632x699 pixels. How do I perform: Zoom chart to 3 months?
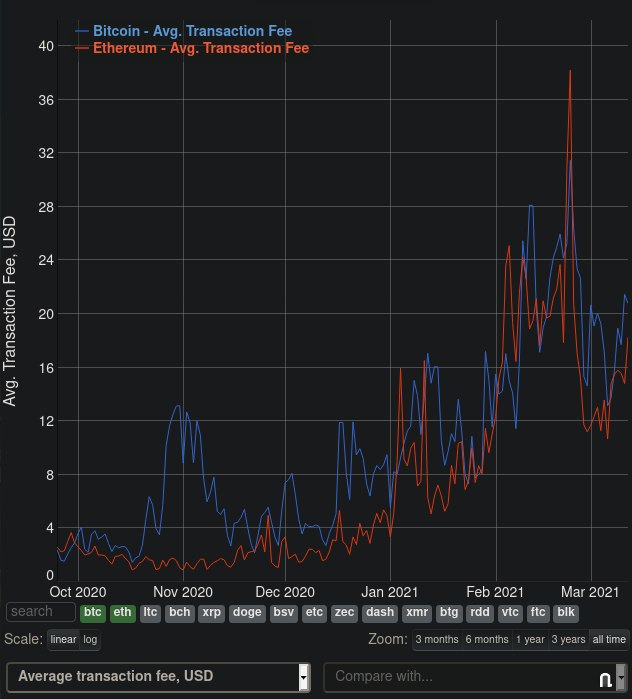click(x=437, y=640)
